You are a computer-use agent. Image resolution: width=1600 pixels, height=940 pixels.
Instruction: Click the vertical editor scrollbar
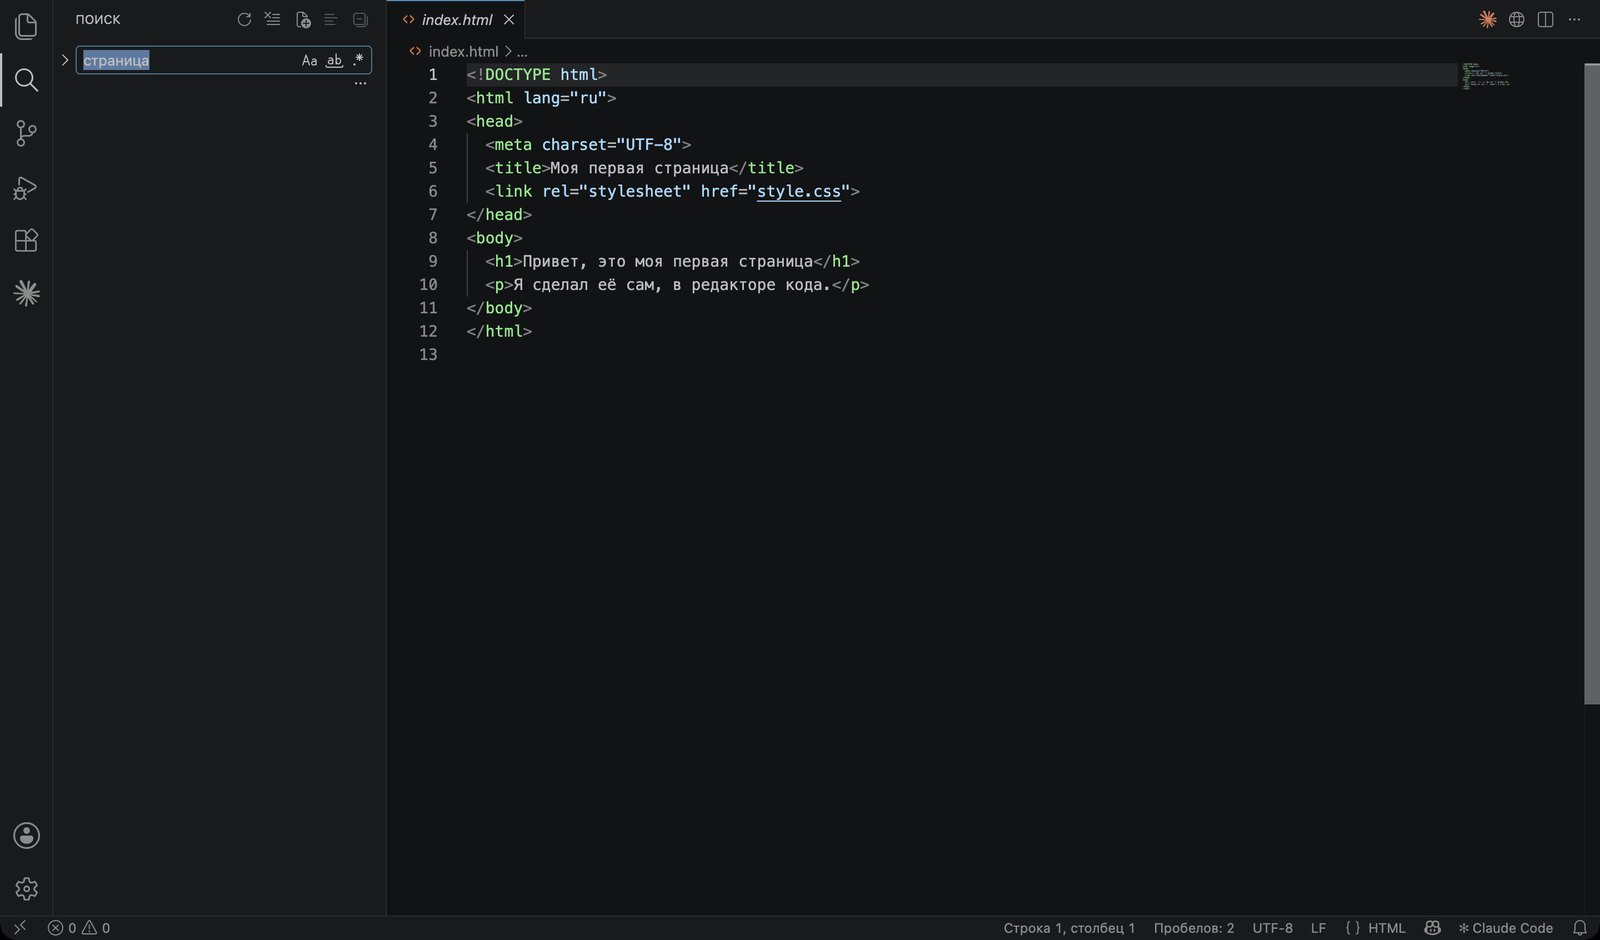point(1592,383)
